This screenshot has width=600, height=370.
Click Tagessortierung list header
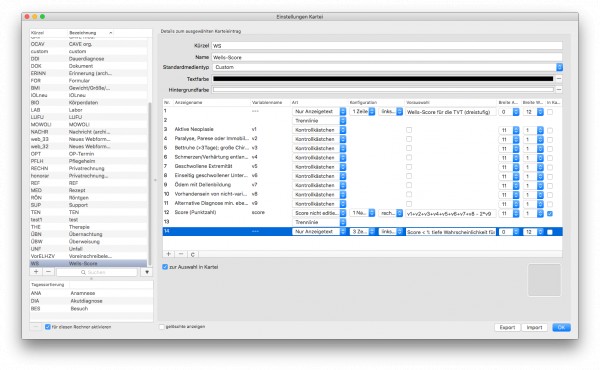tap(49, 285)
